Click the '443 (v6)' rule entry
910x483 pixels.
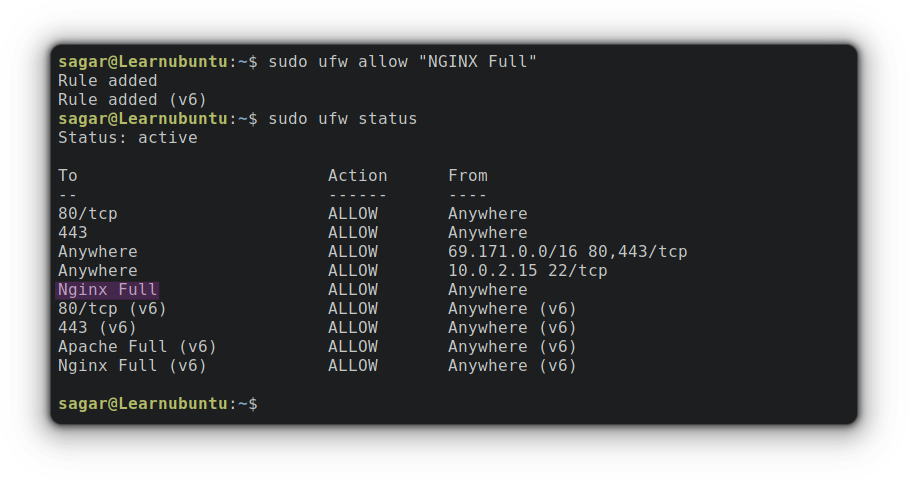coord(97,328)
